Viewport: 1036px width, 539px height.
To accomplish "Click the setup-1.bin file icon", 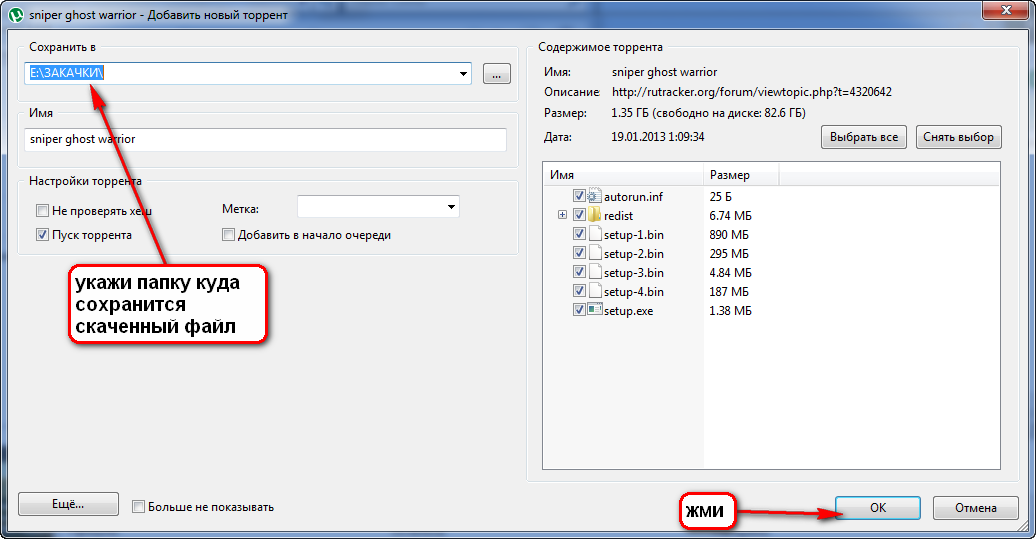I will point(594,234).
